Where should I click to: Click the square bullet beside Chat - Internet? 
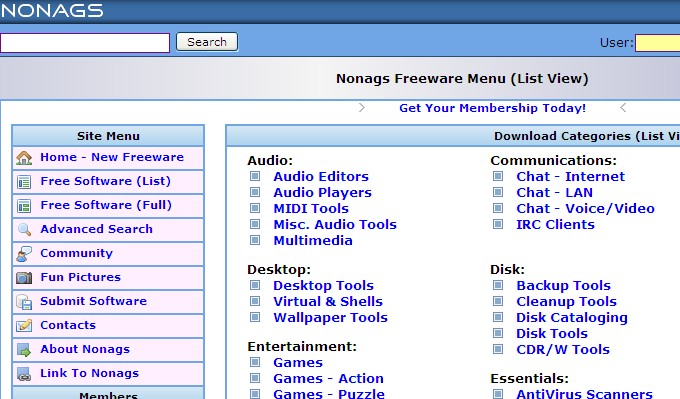coord(498,176)
